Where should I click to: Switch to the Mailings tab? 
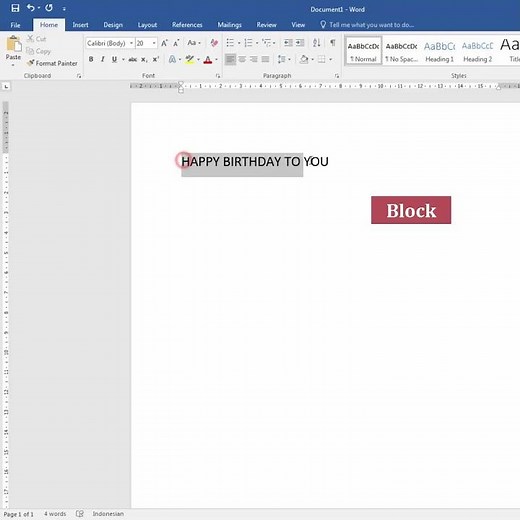pyautogui.click(x=229, y=25)
